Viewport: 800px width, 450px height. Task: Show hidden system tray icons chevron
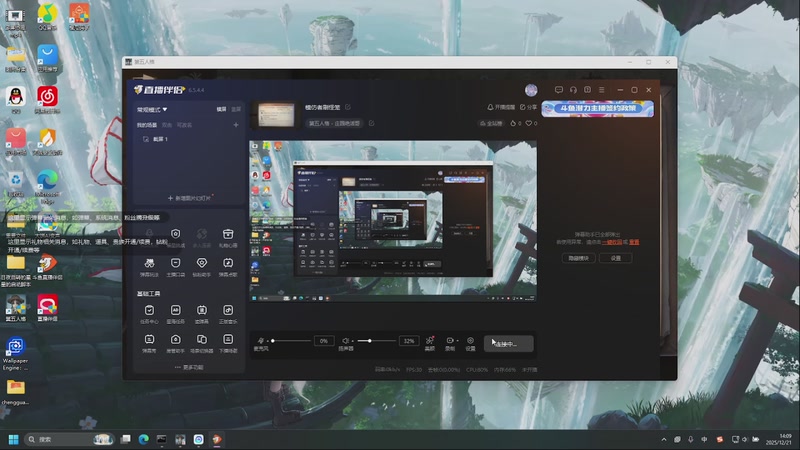pos(664,439)
